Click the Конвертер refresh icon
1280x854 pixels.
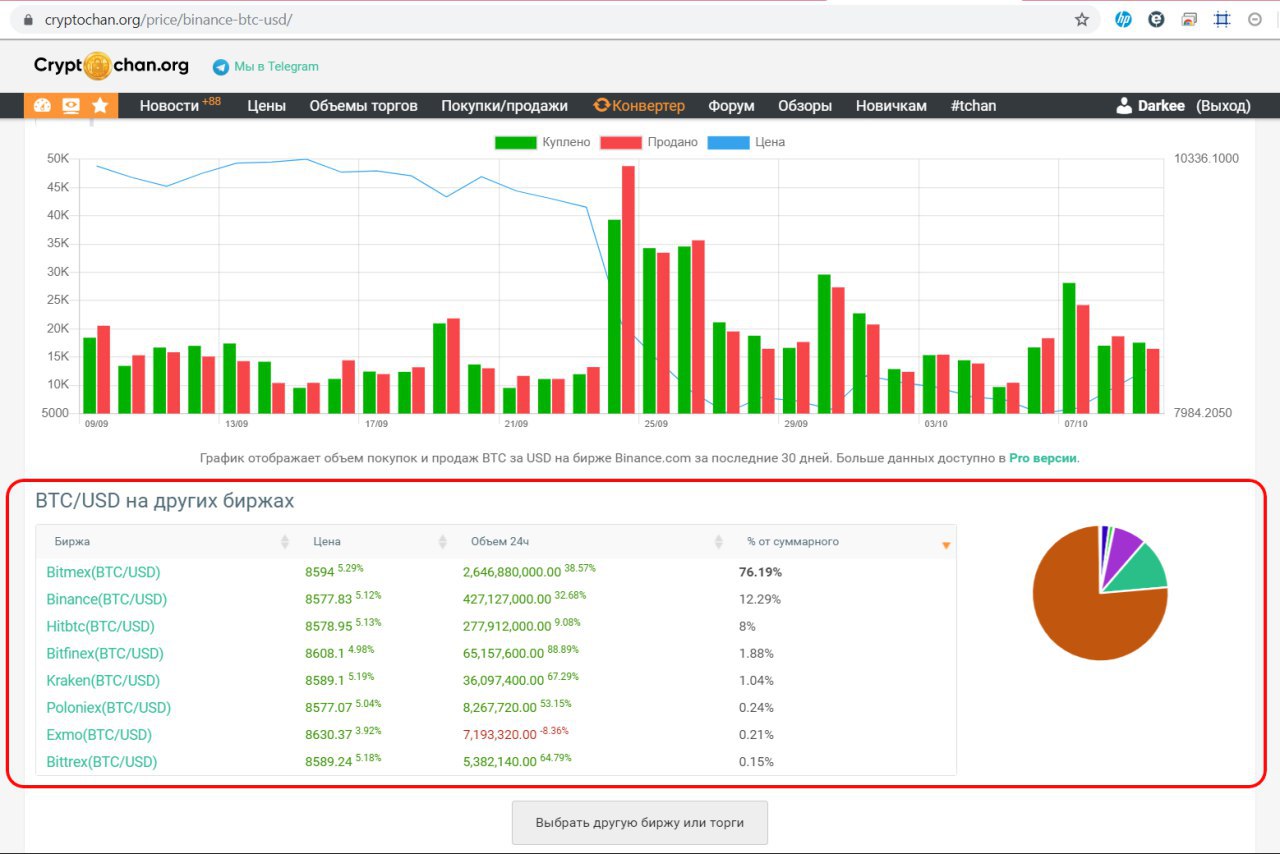click(601, 105)
